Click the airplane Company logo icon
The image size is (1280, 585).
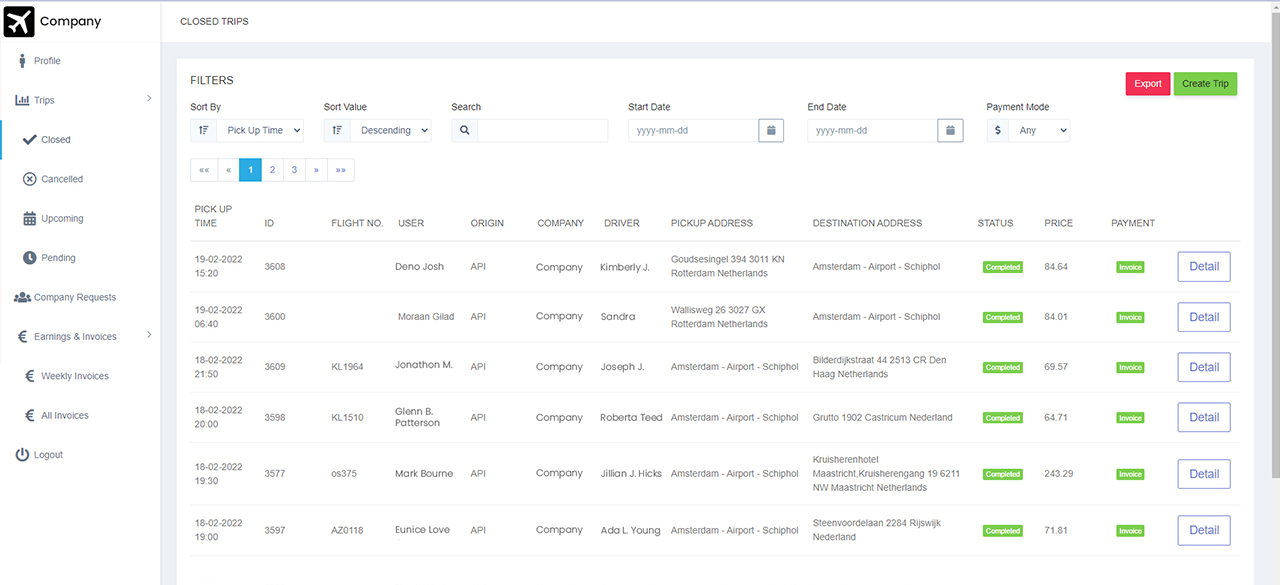click(19, 21)
